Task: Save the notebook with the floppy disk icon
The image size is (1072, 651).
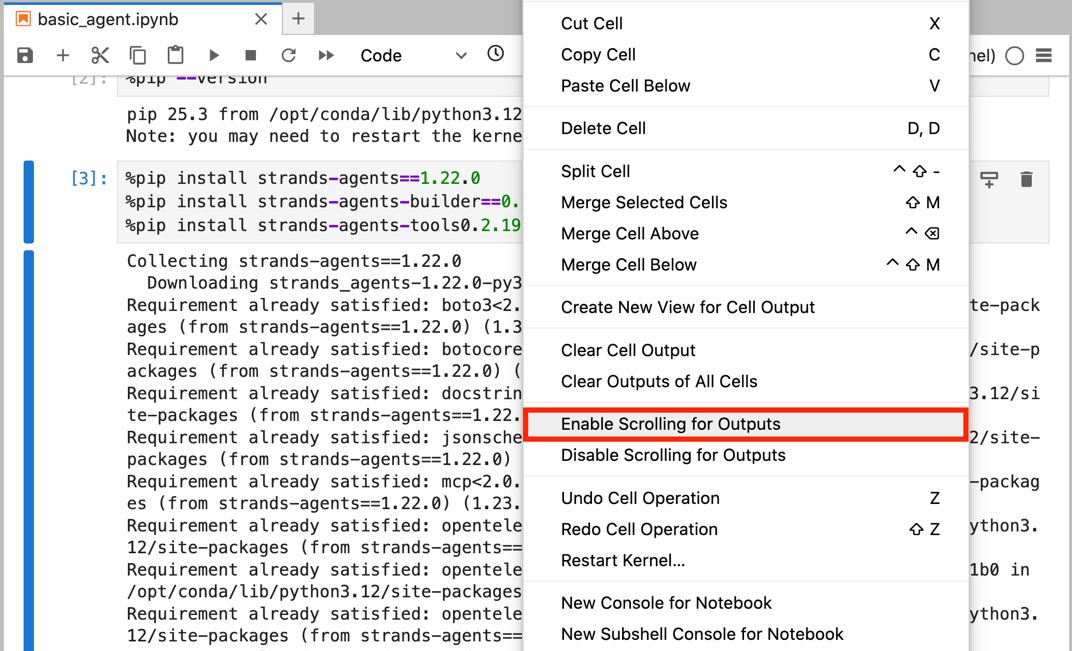Action: (x=25, y=55)
